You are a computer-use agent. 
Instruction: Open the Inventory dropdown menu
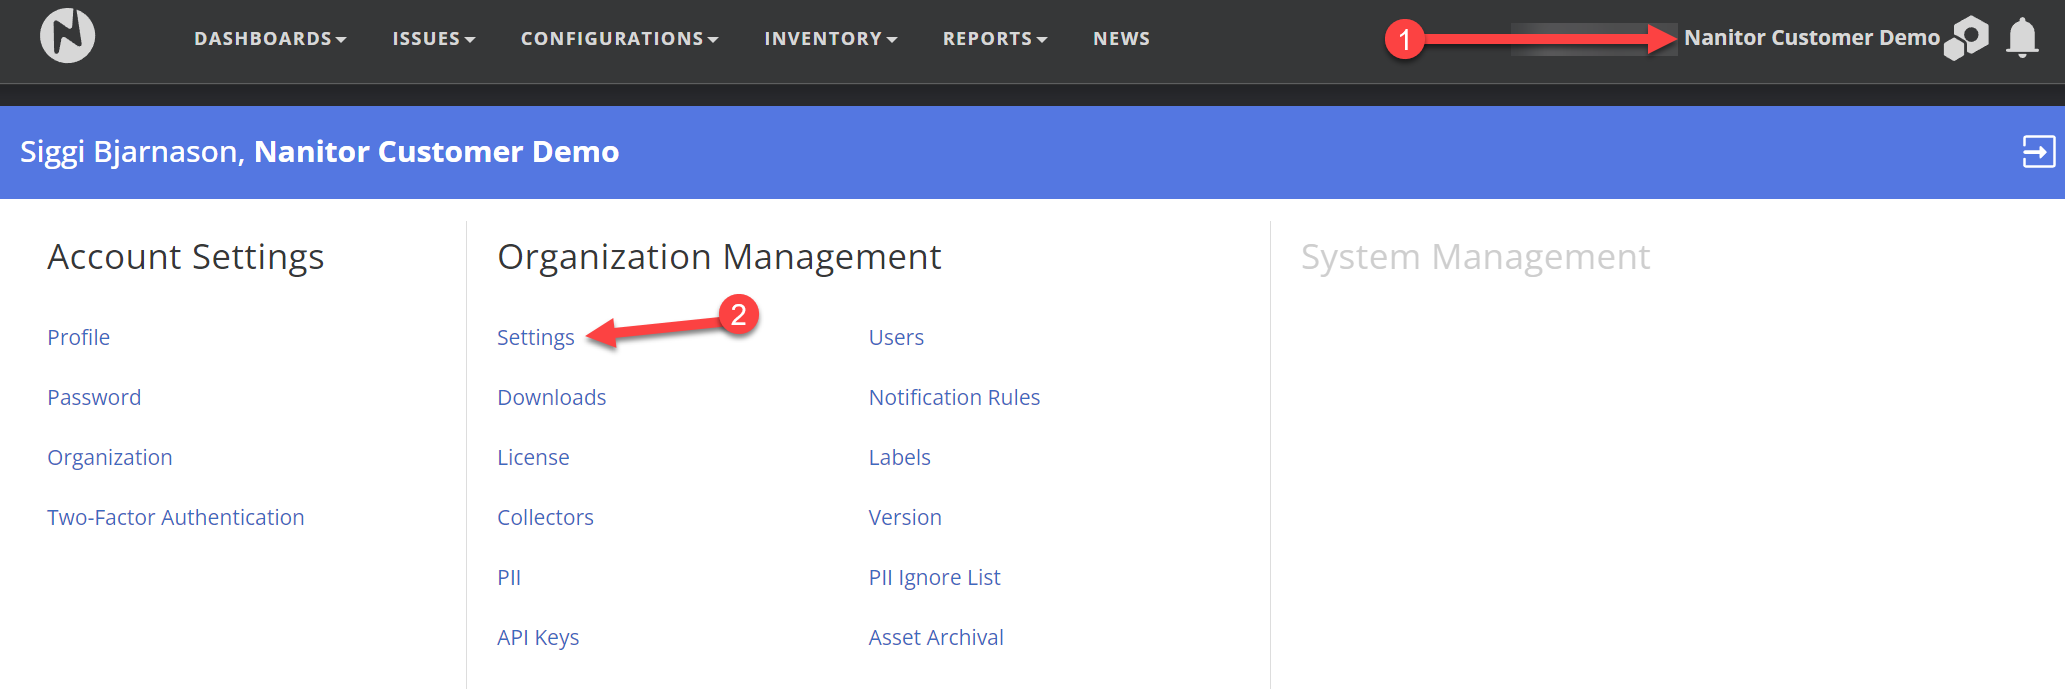pyautogui.click(x=830, y=38)
